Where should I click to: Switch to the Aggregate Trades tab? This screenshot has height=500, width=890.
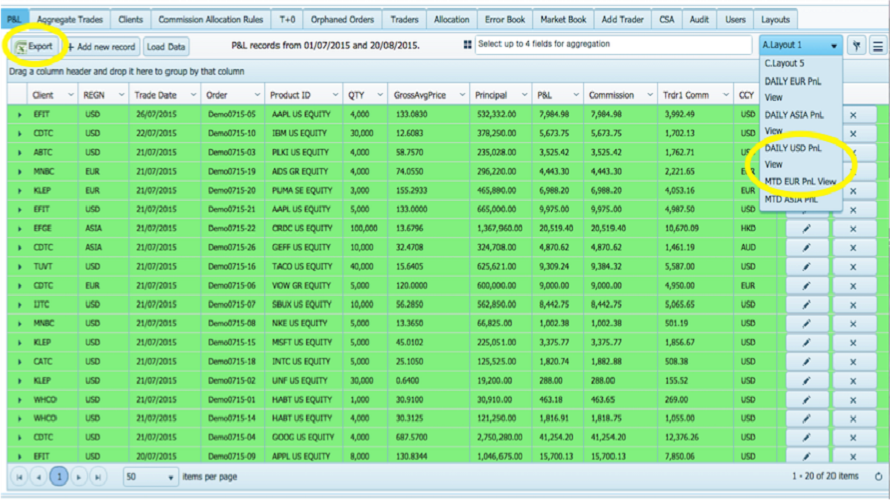pos(70,19)
